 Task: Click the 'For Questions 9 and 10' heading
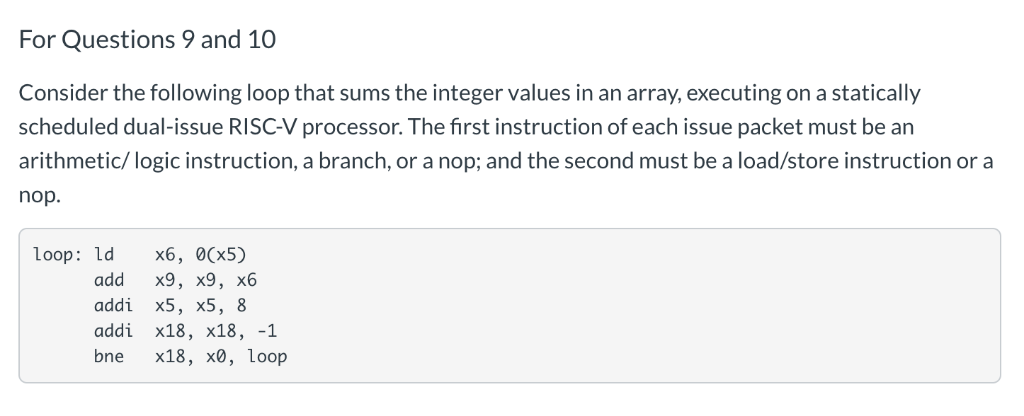(x=147, y=40)
